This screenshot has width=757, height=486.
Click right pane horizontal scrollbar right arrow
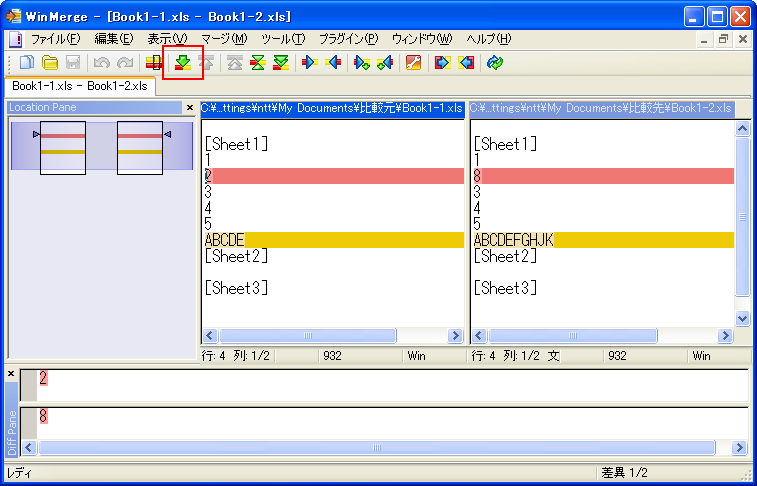click(x=725, y=335)
